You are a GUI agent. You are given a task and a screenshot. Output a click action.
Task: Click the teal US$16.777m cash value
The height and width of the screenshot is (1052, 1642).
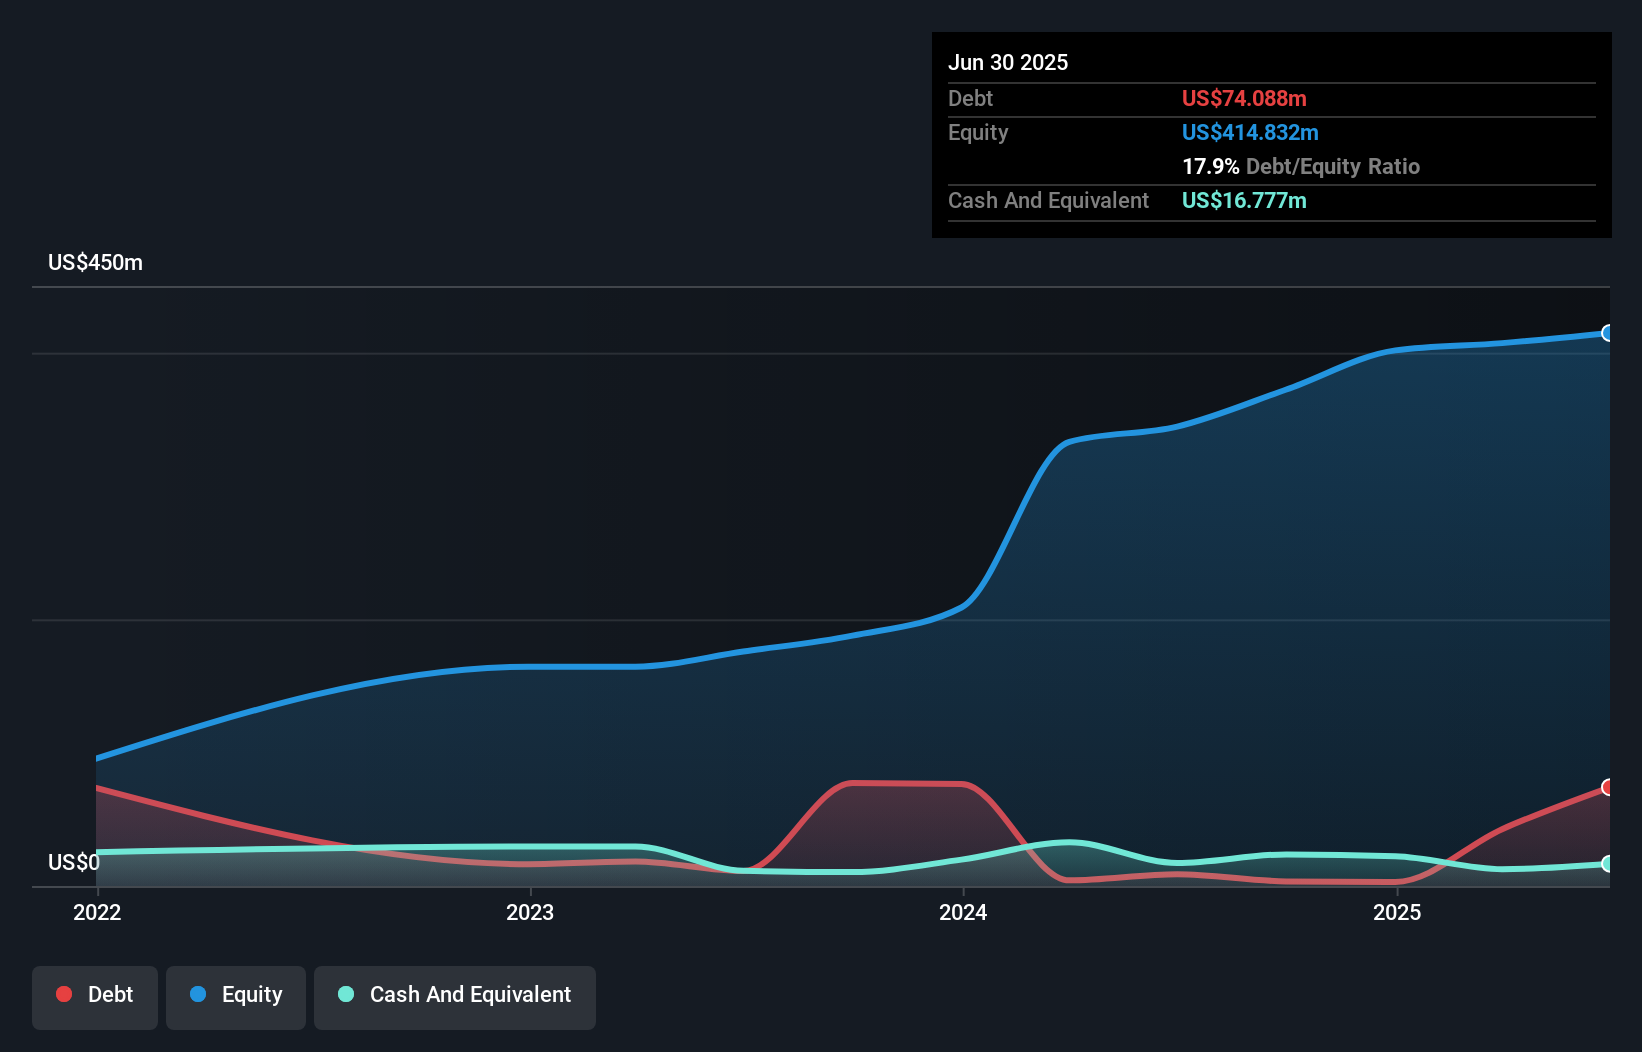click(1243, 200)
